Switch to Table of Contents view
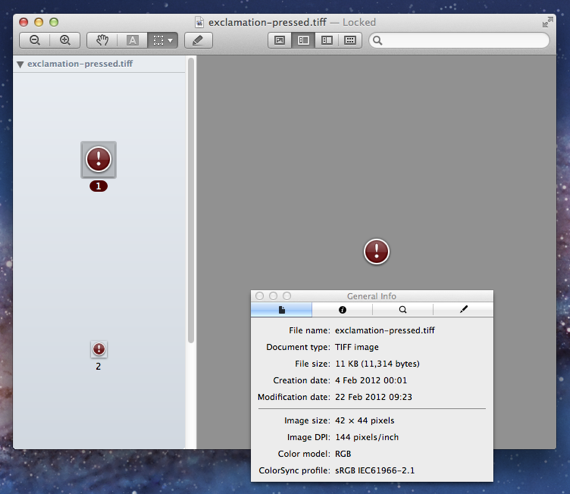 327,40
